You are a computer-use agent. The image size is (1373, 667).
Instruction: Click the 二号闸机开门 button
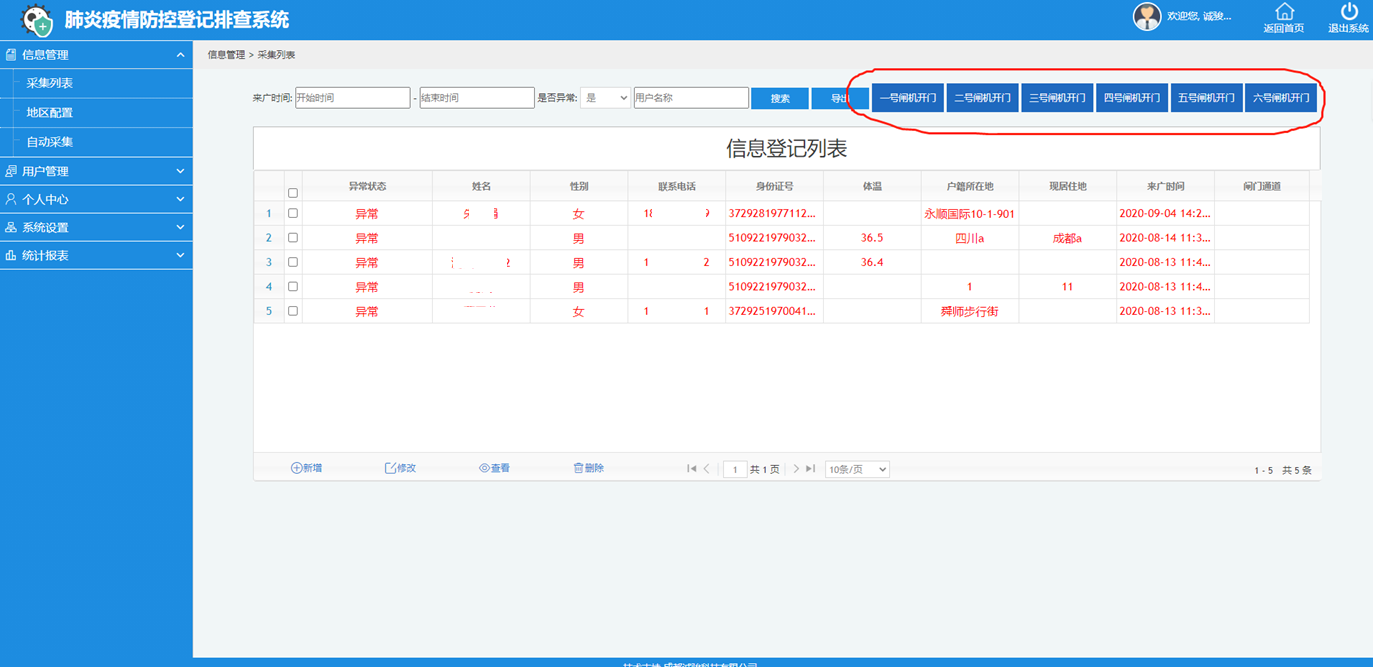tap(983, 98)
